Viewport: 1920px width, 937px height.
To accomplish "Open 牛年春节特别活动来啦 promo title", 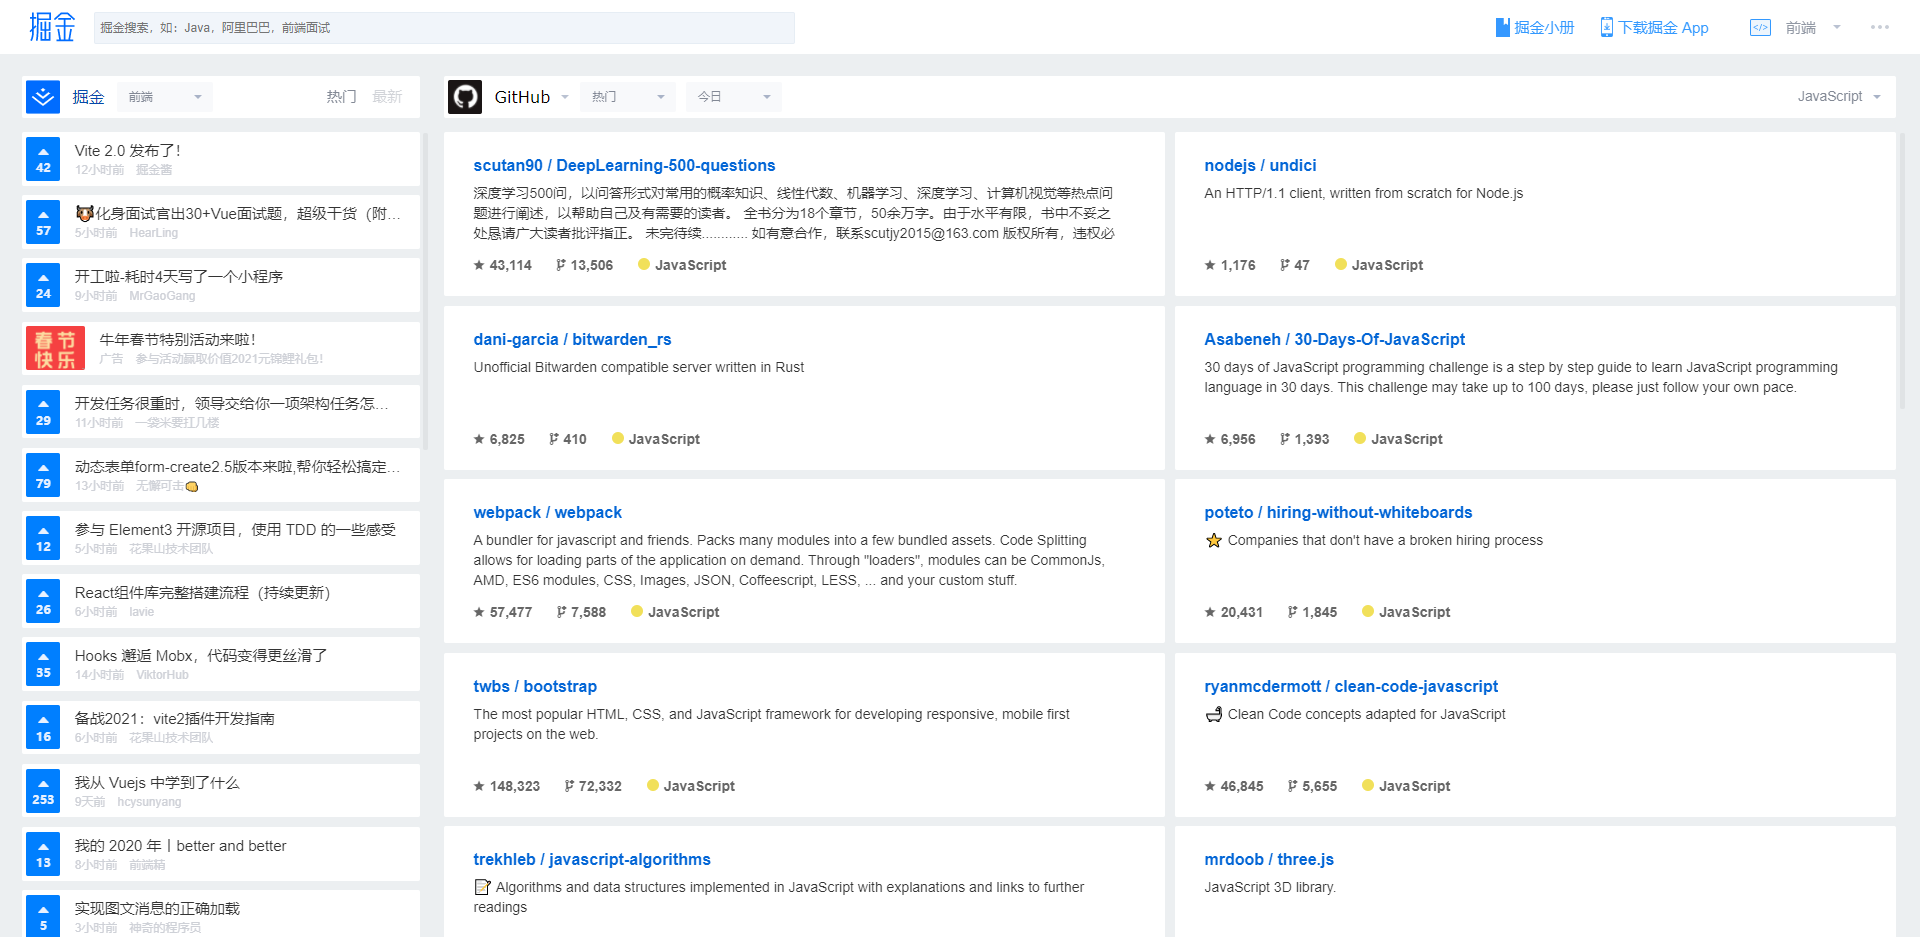I will point(178,340).
